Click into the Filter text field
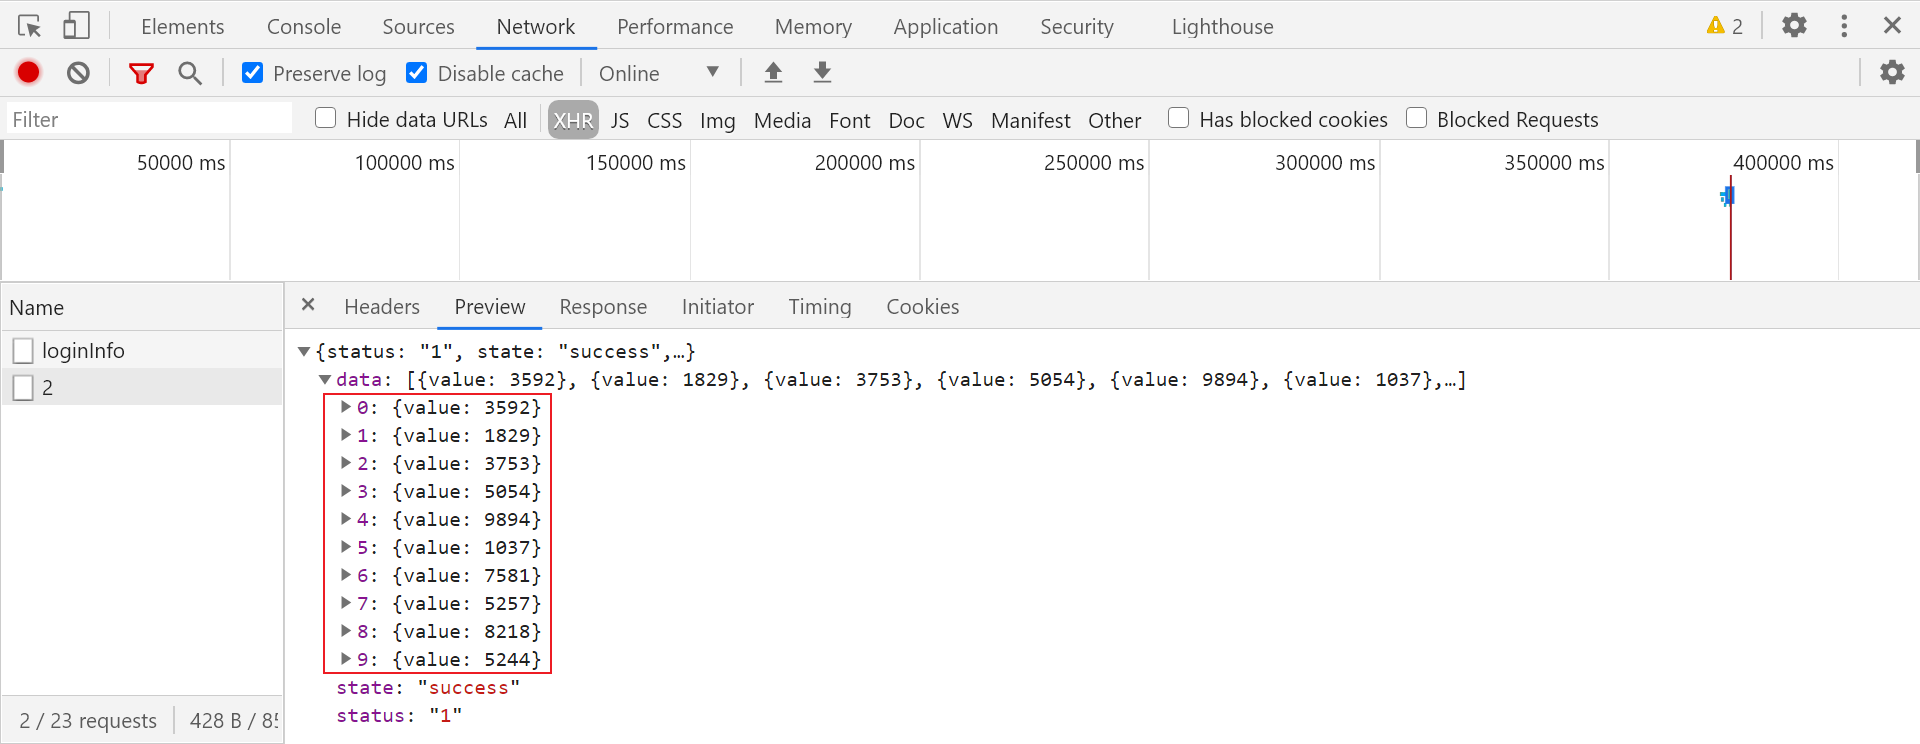The image size is (1920, 744). 150,119
